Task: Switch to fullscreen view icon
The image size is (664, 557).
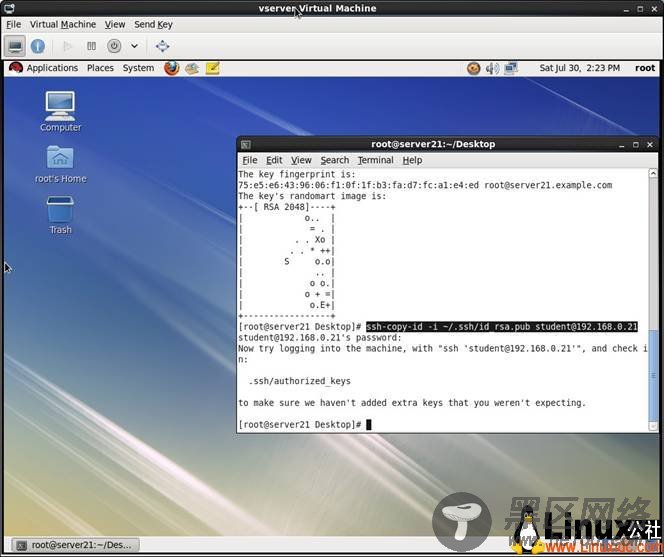Action: click(x=163, y=46)
